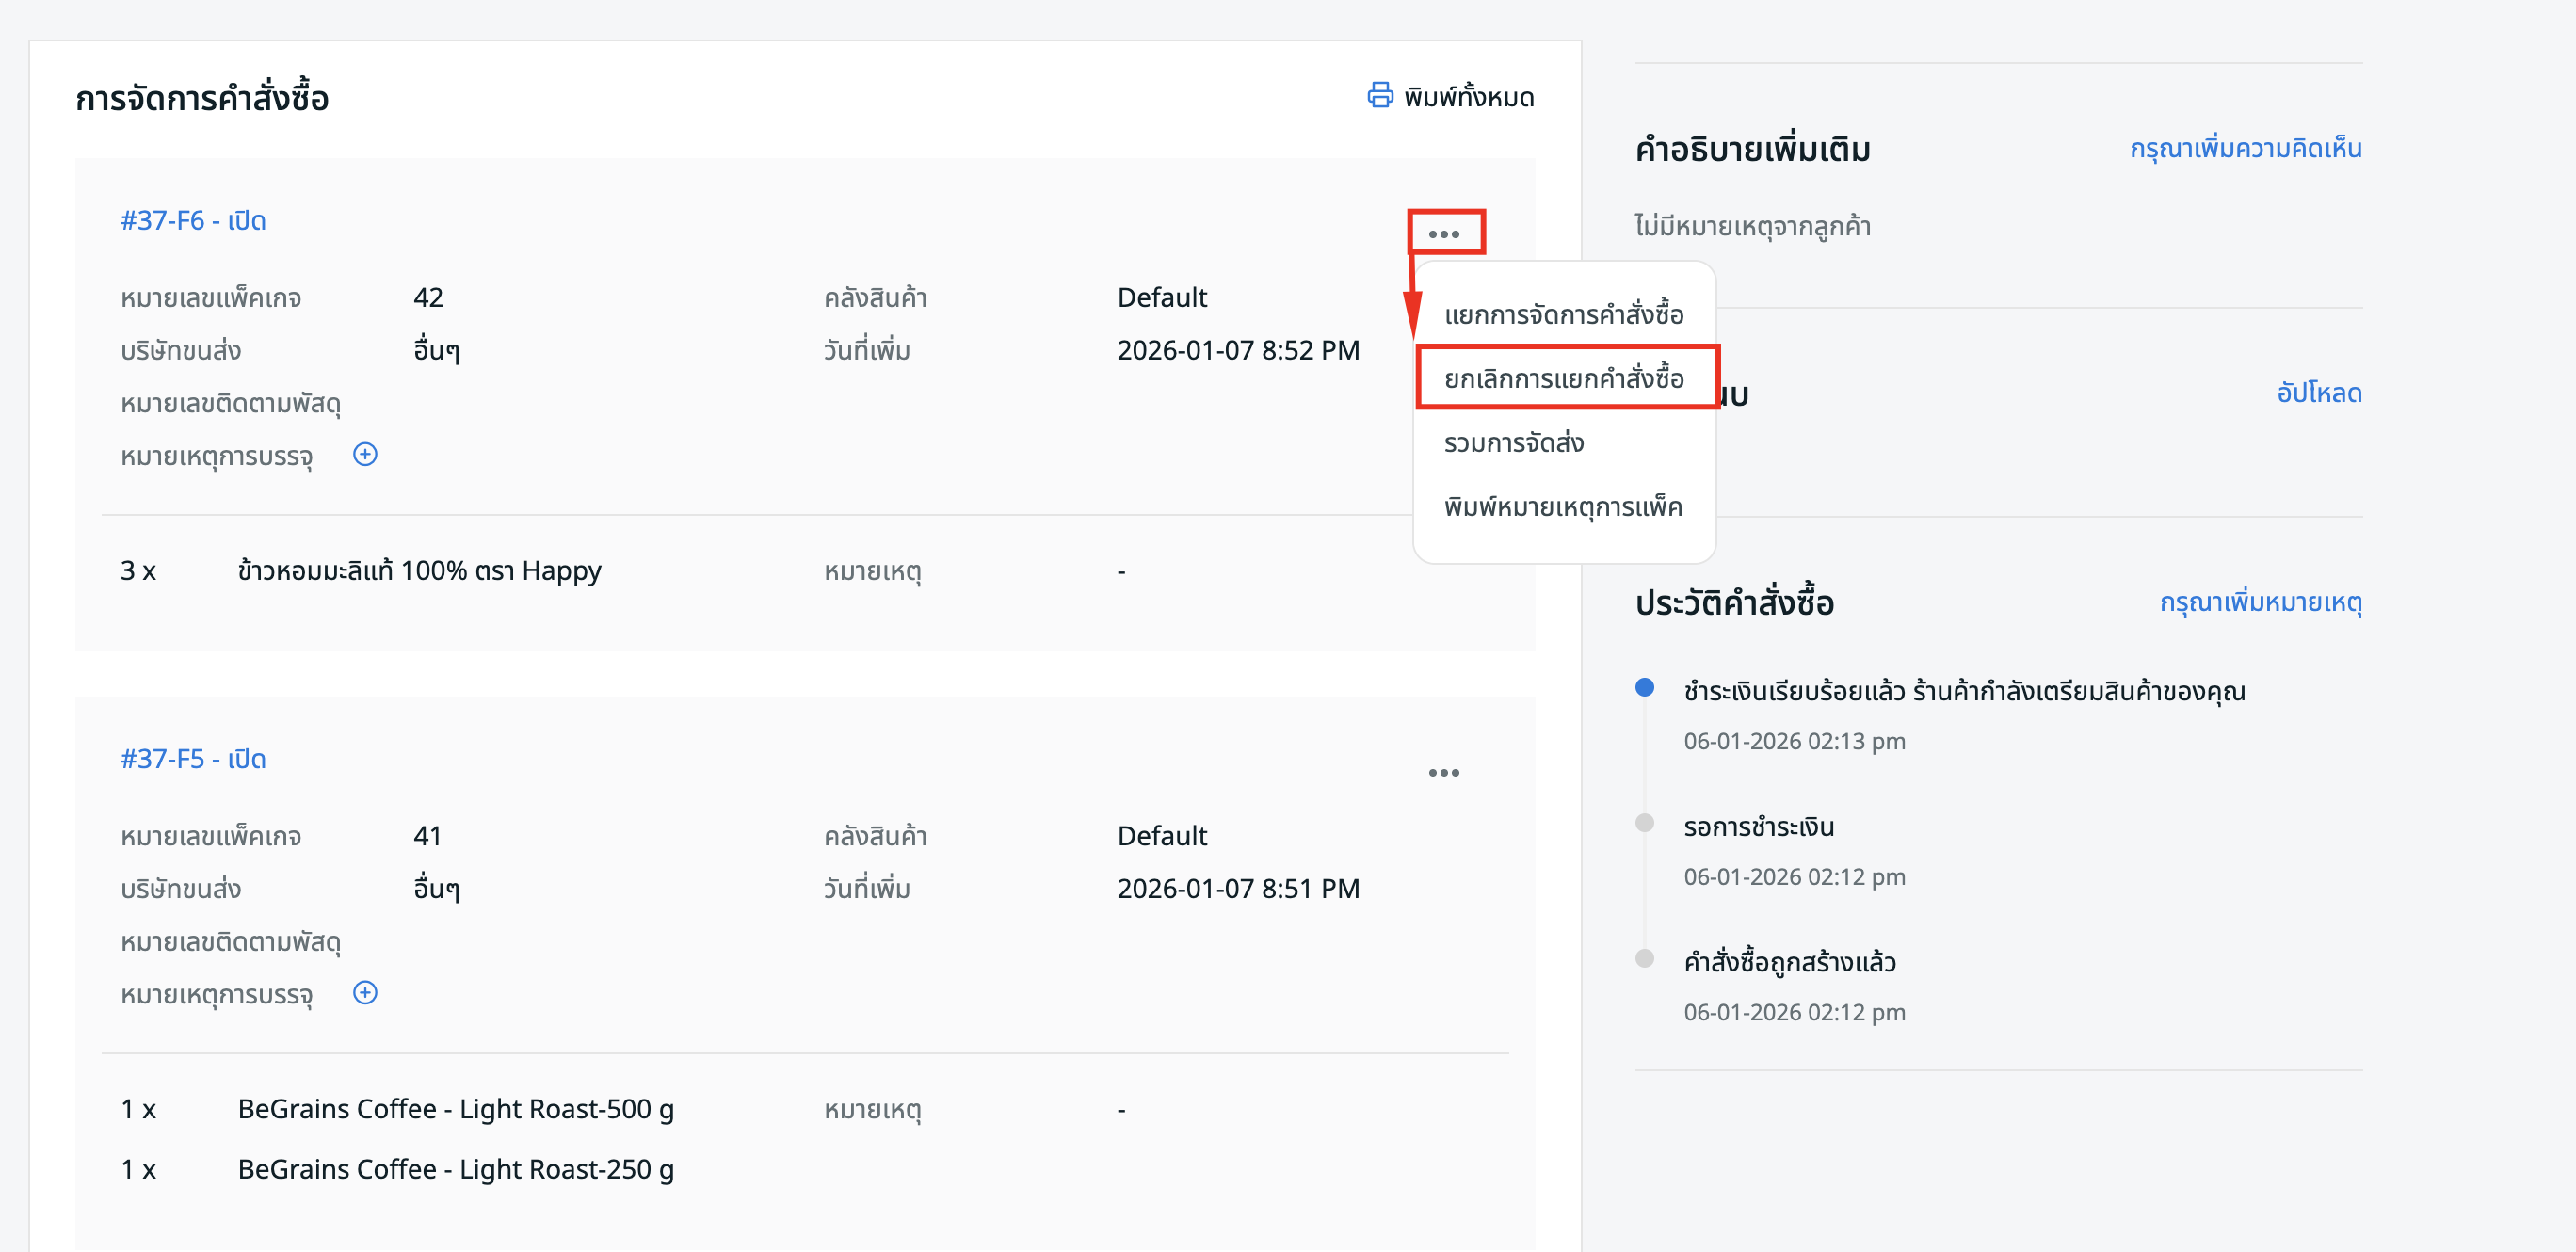This screenshot has height=1252, width=2576.
Task: Select รวมการจัดส่ง menu item
Action: (x=1513, y=442)
